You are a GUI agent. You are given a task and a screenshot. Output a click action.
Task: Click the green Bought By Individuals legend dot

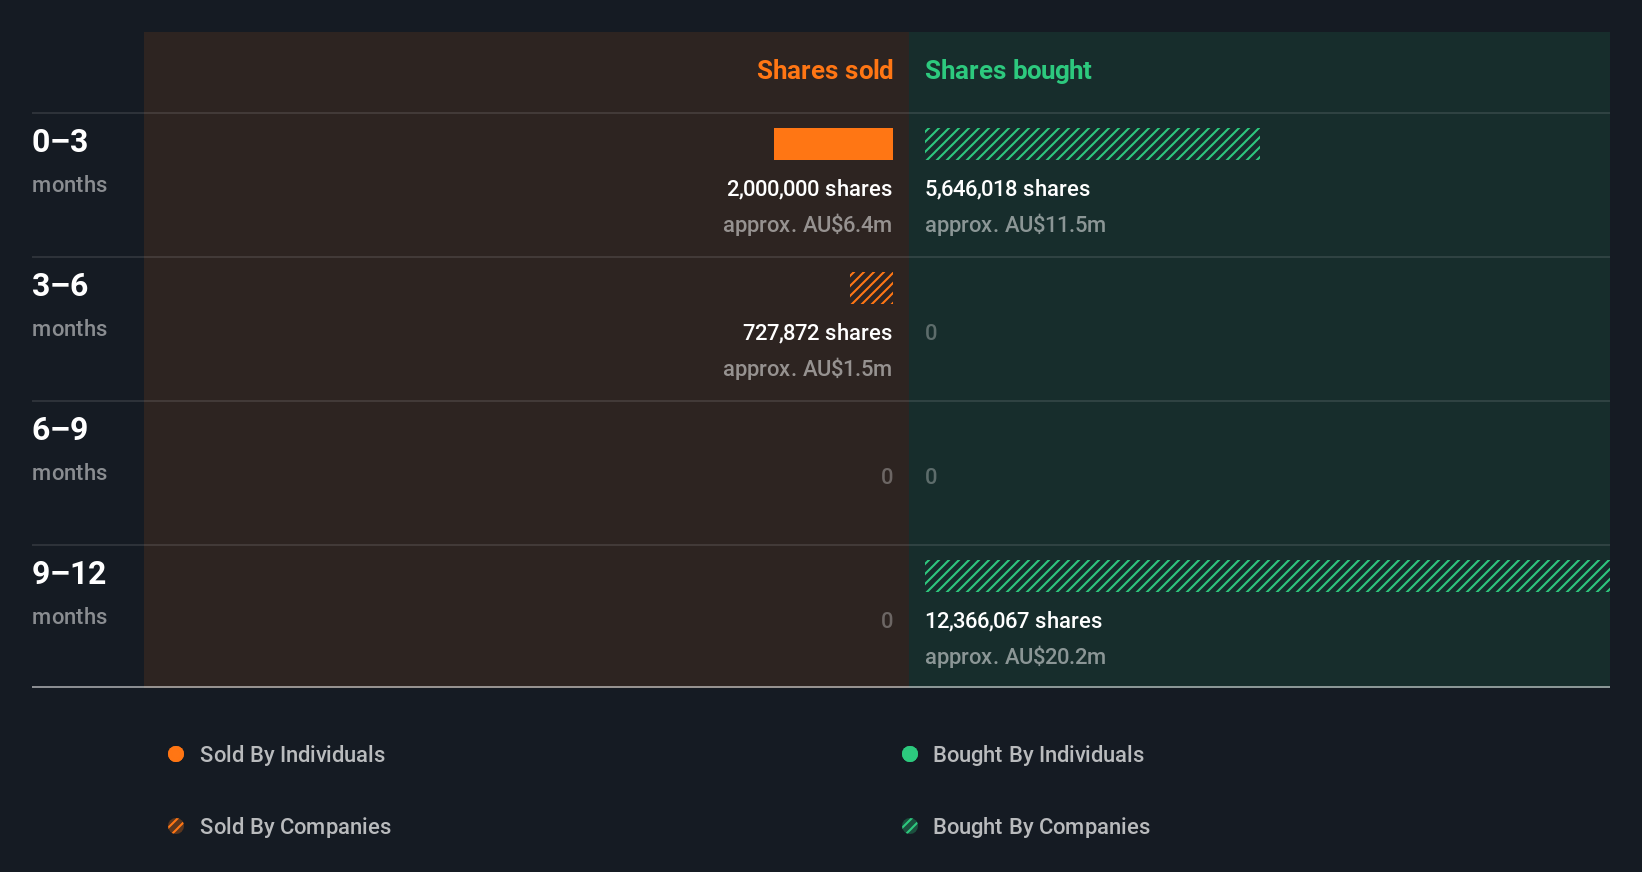pyautogui.click(x=910, y=754)
